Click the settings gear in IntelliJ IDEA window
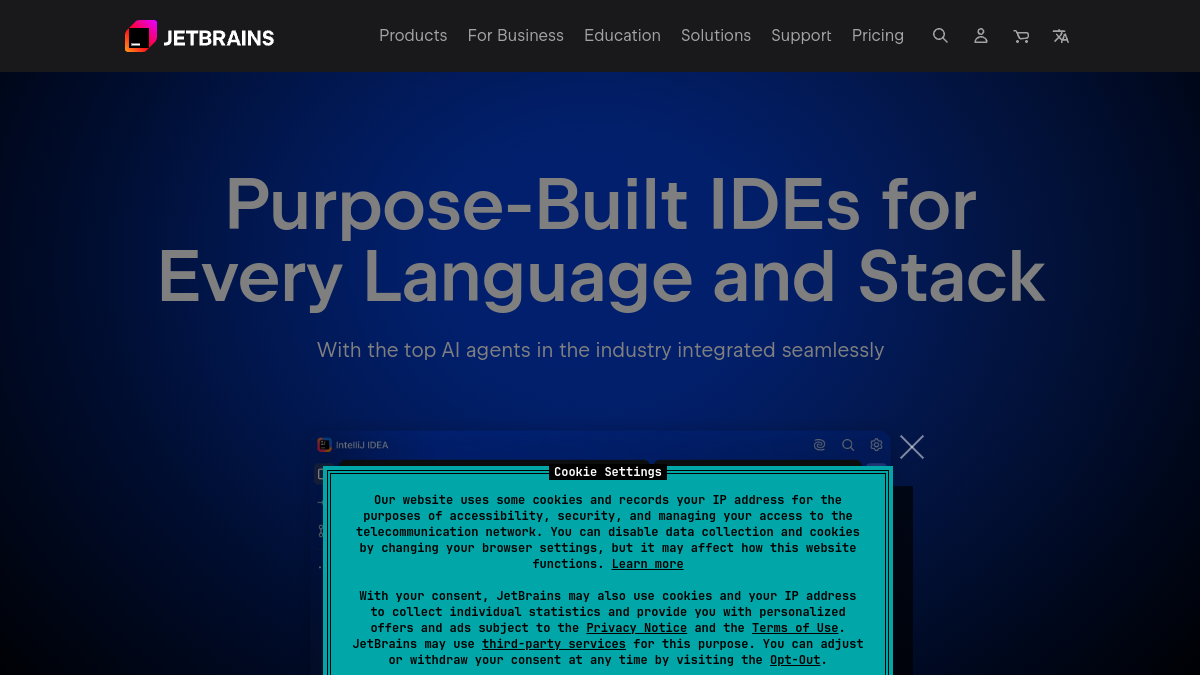Screen dimensions: 1200x675 pyautogui.click(x=876, y=445)
